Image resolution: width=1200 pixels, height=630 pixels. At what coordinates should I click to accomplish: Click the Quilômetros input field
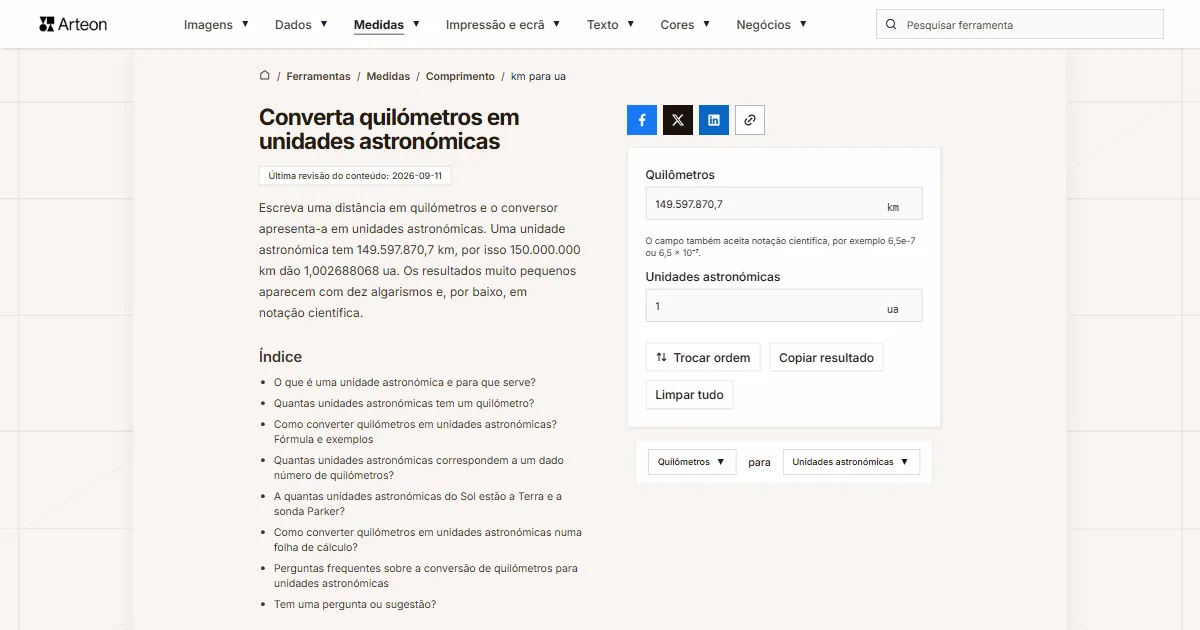[784, 204]
